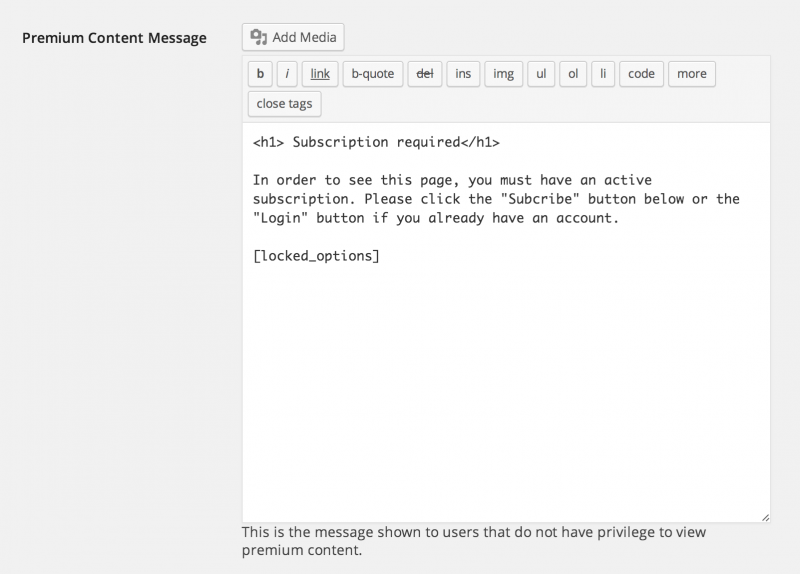This screenshot has height=574, width=800.
Task: Click the close tags button
Action: [285, 104]
